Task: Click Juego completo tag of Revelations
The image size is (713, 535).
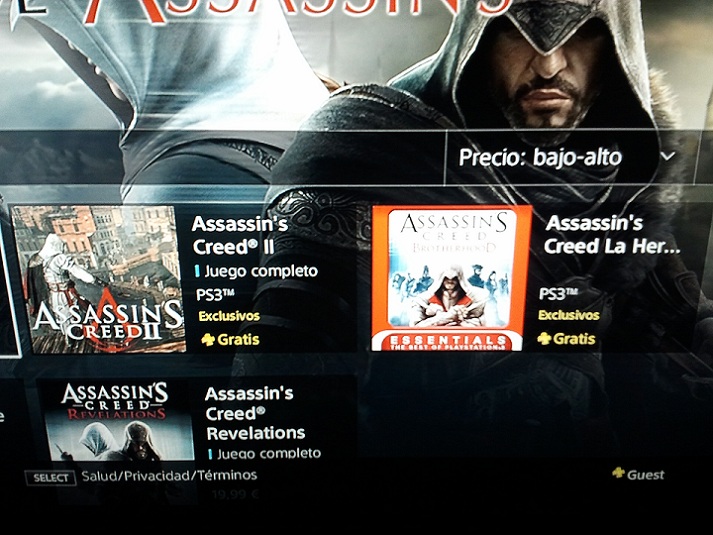Action: click(265, 454)
